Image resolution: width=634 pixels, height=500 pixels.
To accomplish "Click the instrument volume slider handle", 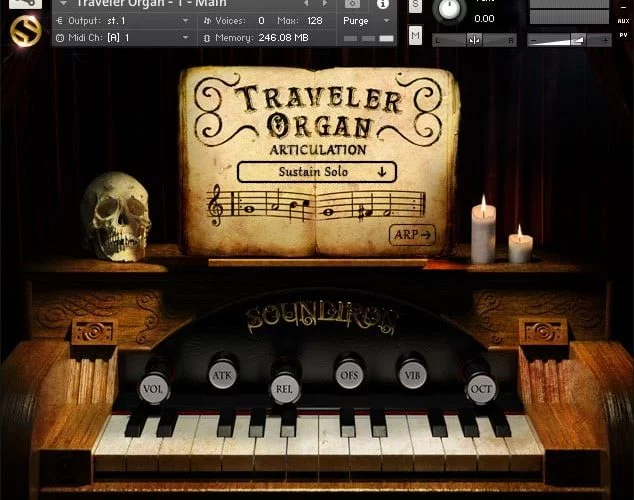I will 577,40.
